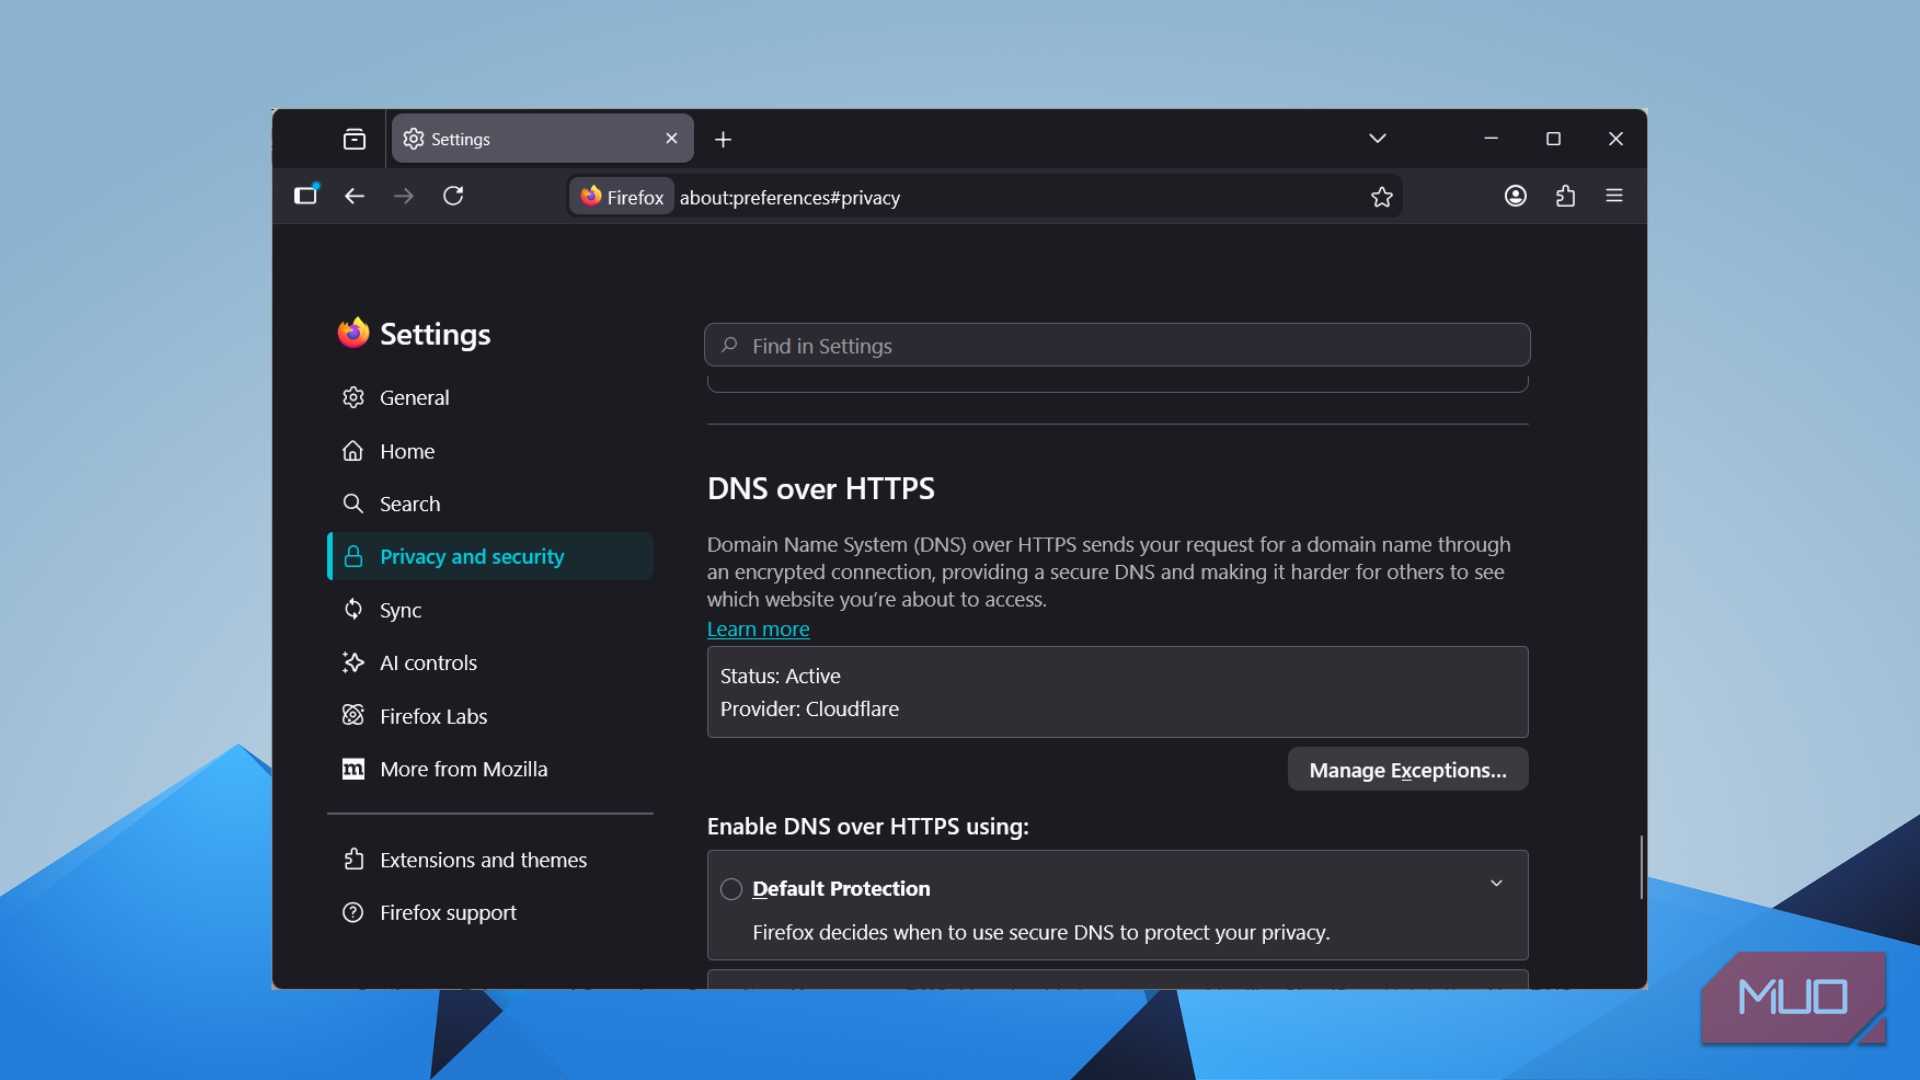Open the Extensions puzzle icon
This screenshot has height=1080, width=1920.
click(x=1565, y=196)
